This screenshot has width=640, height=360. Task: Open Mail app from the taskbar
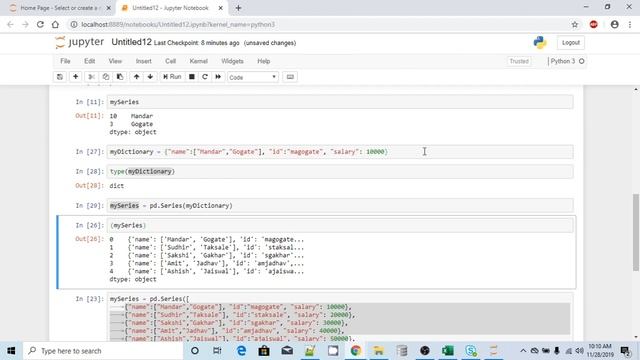click(287, 351)
